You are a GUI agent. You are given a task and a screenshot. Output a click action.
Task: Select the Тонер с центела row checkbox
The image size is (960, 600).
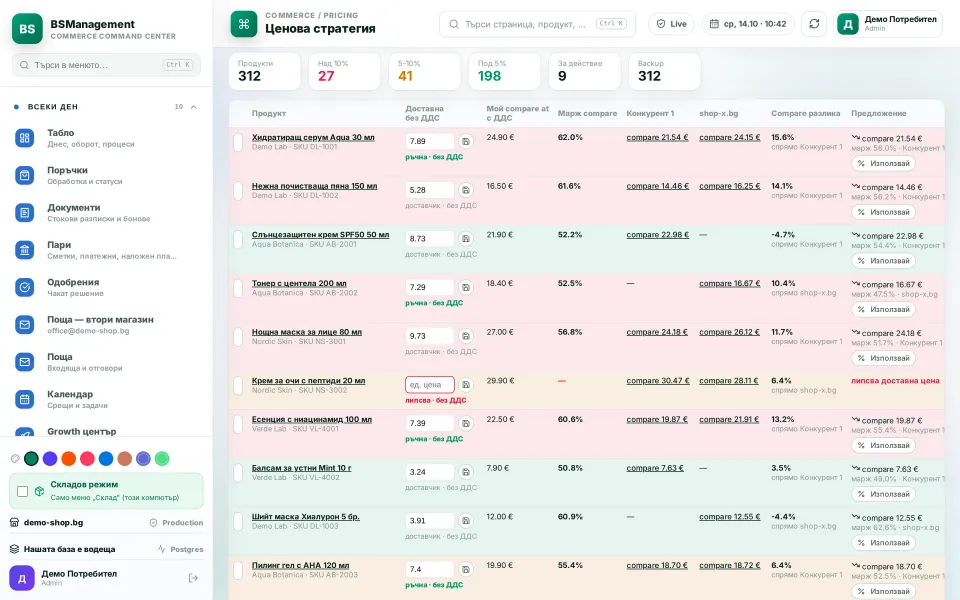238,288
